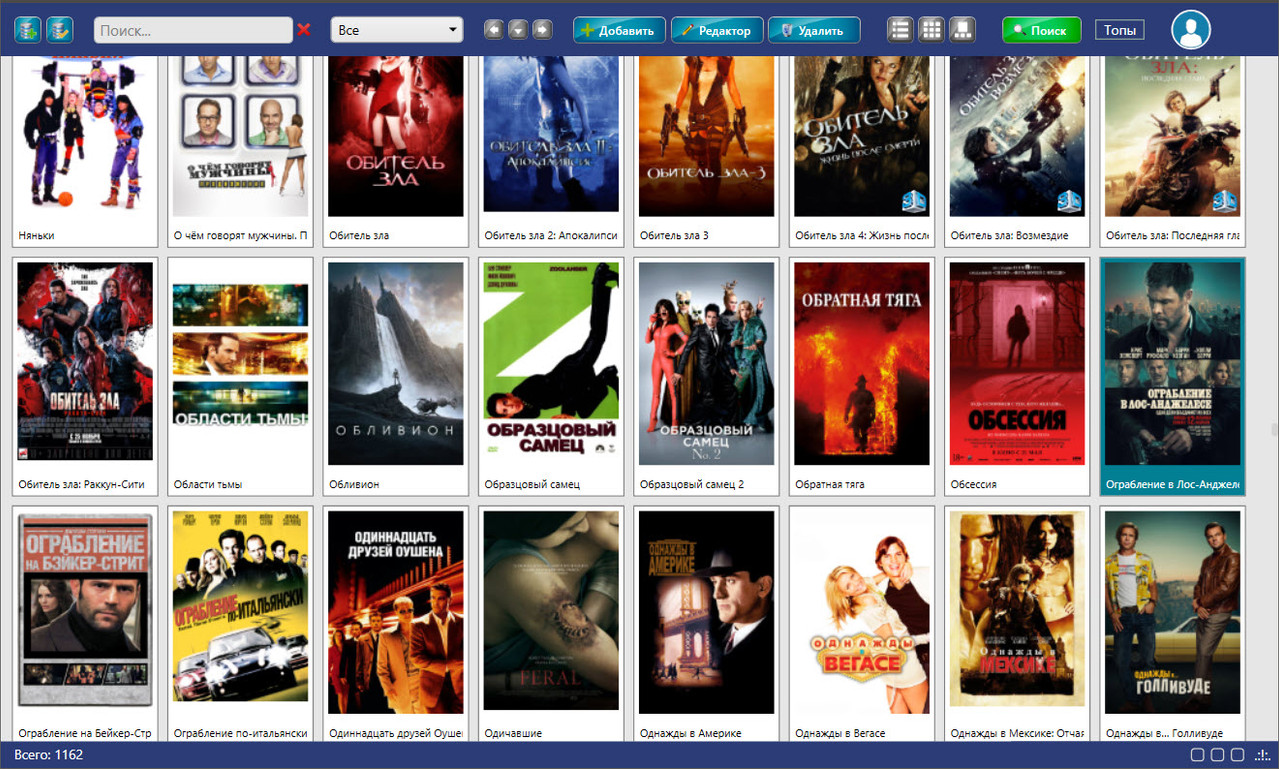Click the 'Добавить' button
The image size is (1279, 769).
click(x=619, y=30)
